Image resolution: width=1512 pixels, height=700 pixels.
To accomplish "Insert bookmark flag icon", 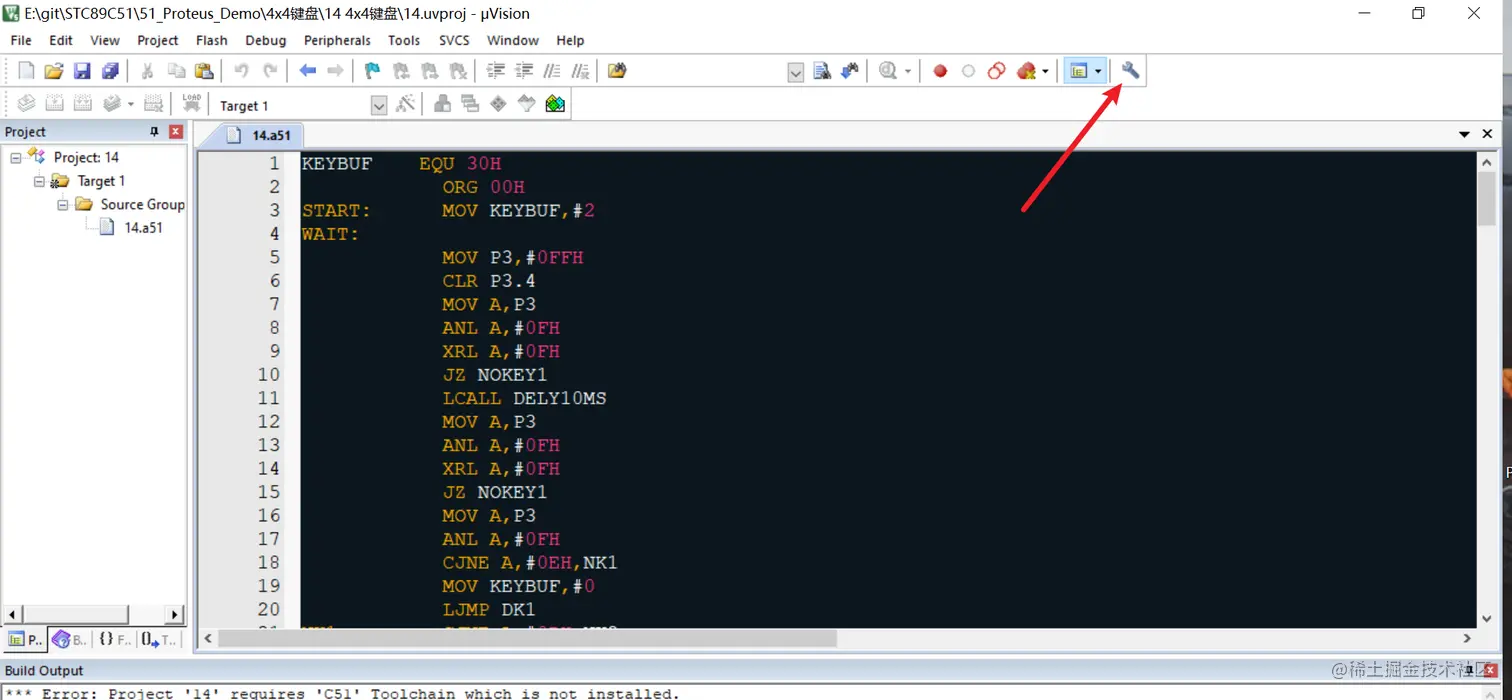I will coord(372,71).
